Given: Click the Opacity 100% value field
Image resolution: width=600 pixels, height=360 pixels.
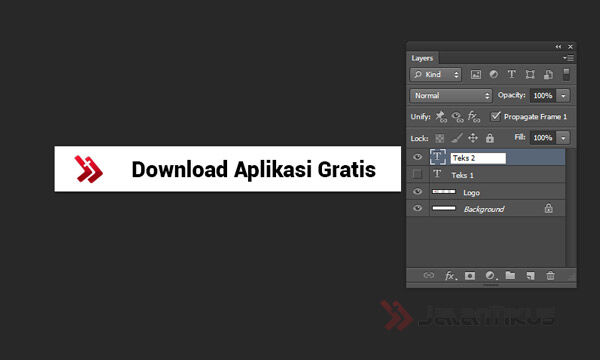Looking at the screenshot, I should (543, 96).
